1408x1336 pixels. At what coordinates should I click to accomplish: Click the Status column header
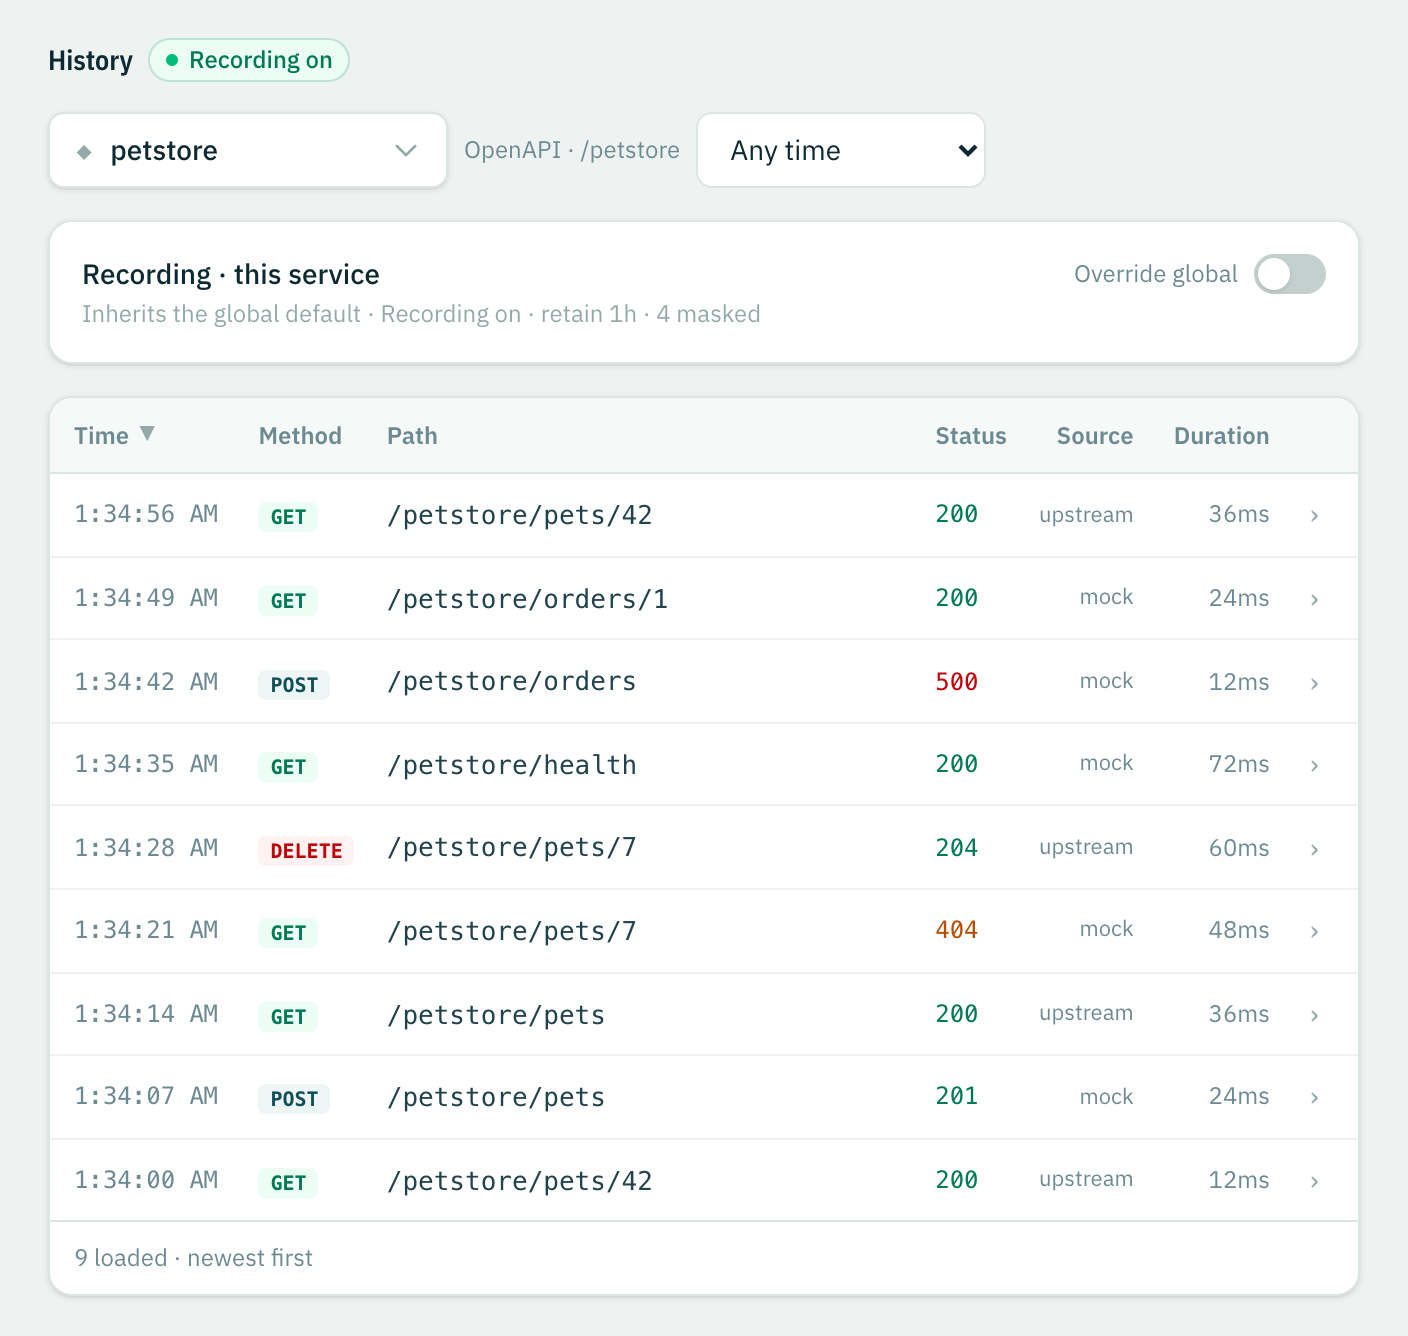971,436
